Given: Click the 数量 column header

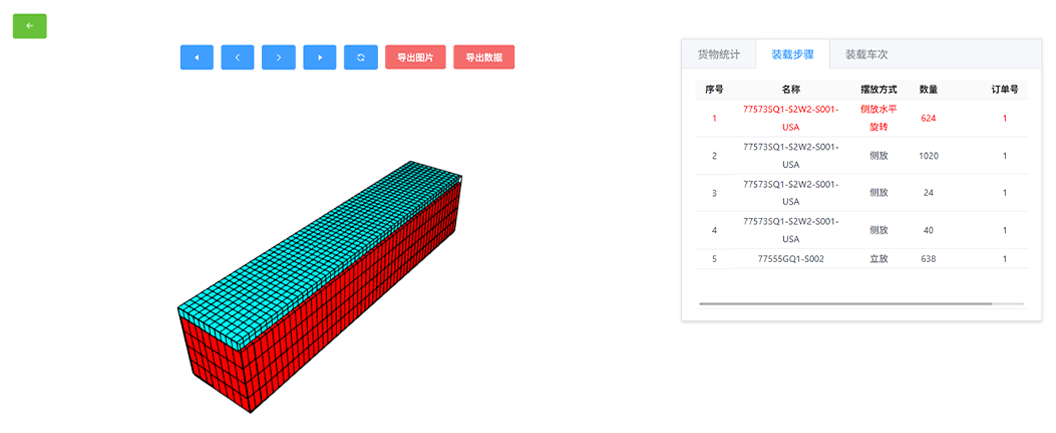Looking at the screenshot, I should (928, 90).
